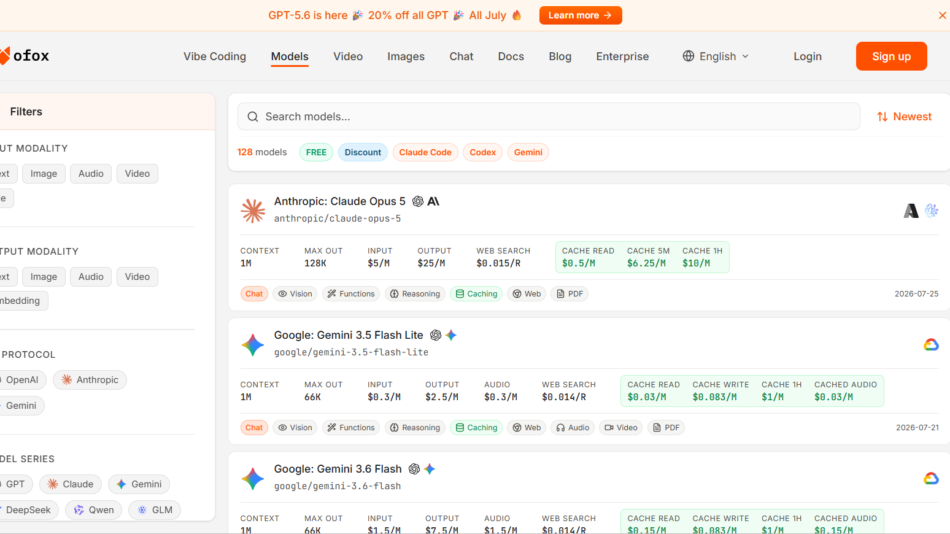Click the search magnifier icon
Viewport: 950px width, 534px height.
[x=253, y=116]
